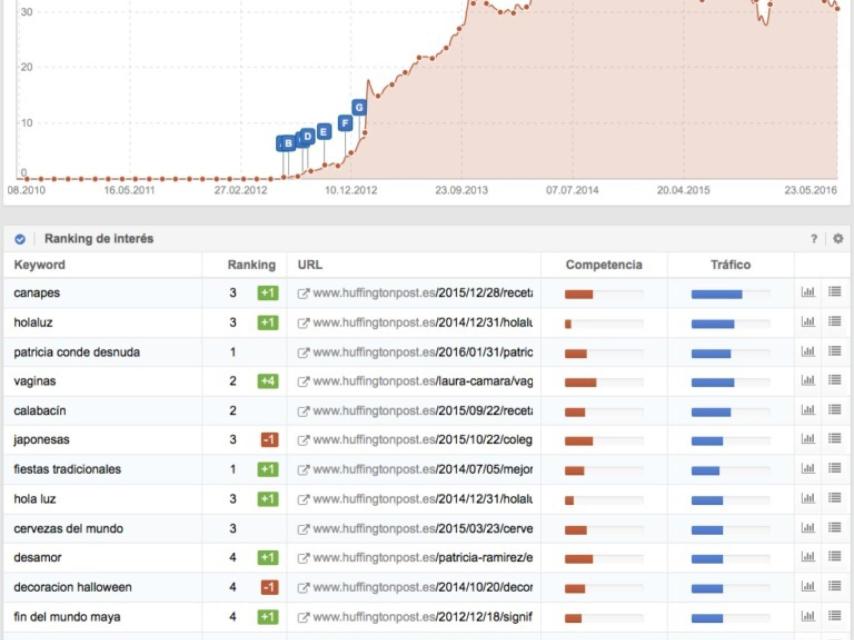This screenshot has width=854, height=640.
Task: Open the list icon for holaluz row
Action: [834, 322]
